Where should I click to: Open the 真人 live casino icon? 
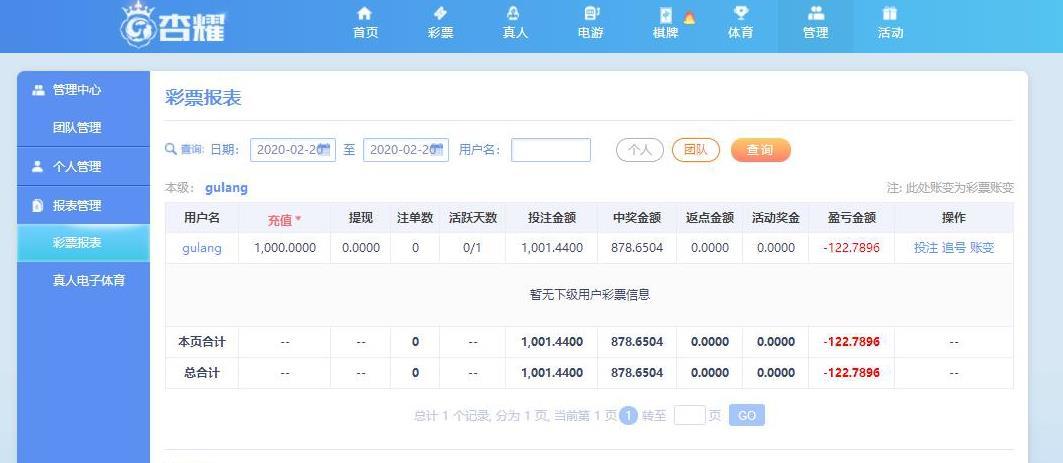click(514, 14)
